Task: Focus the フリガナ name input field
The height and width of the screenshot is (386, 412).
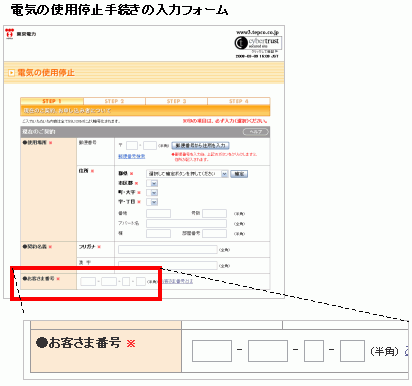Action: (x=168, y=249)
